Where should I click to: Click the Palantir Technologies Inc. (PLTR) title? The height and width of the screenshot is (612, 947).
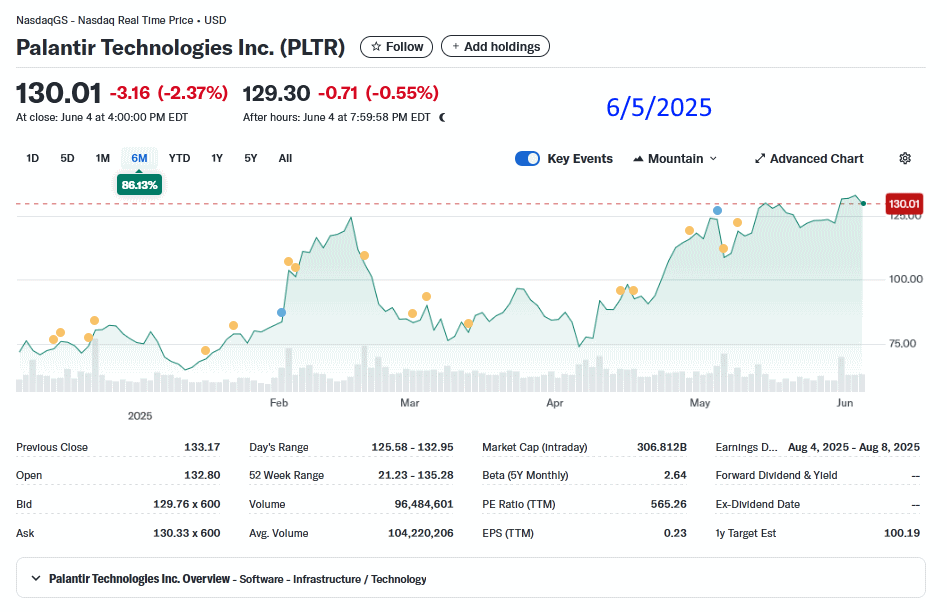[x=181, y=47]
